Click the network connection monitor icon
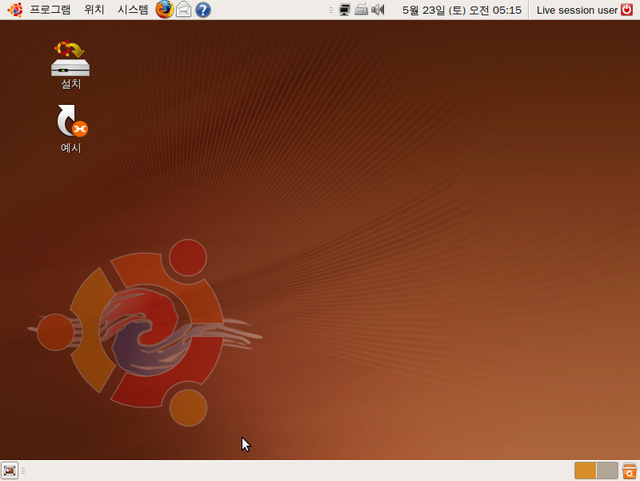The image size is (640, 481). (345, 10)
